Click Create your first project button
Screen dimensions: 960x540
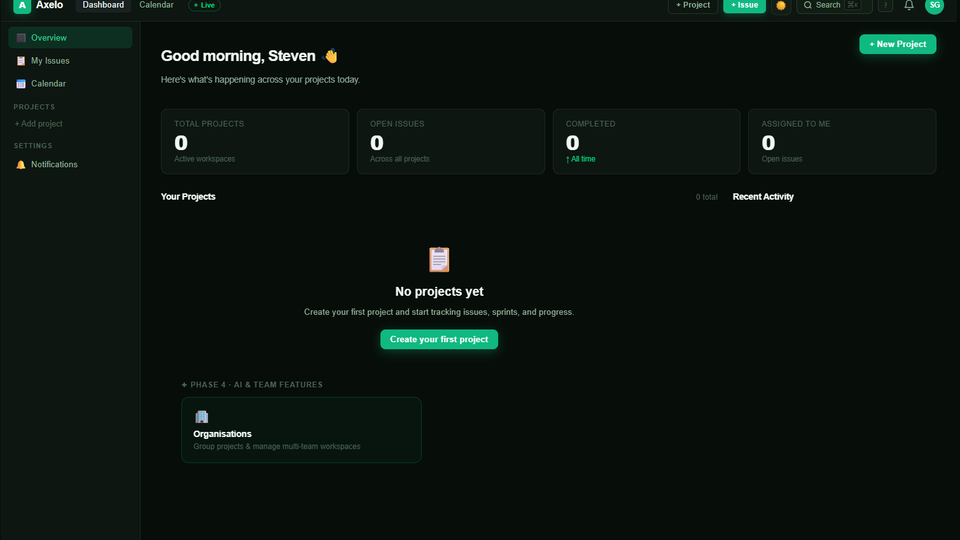438,339
